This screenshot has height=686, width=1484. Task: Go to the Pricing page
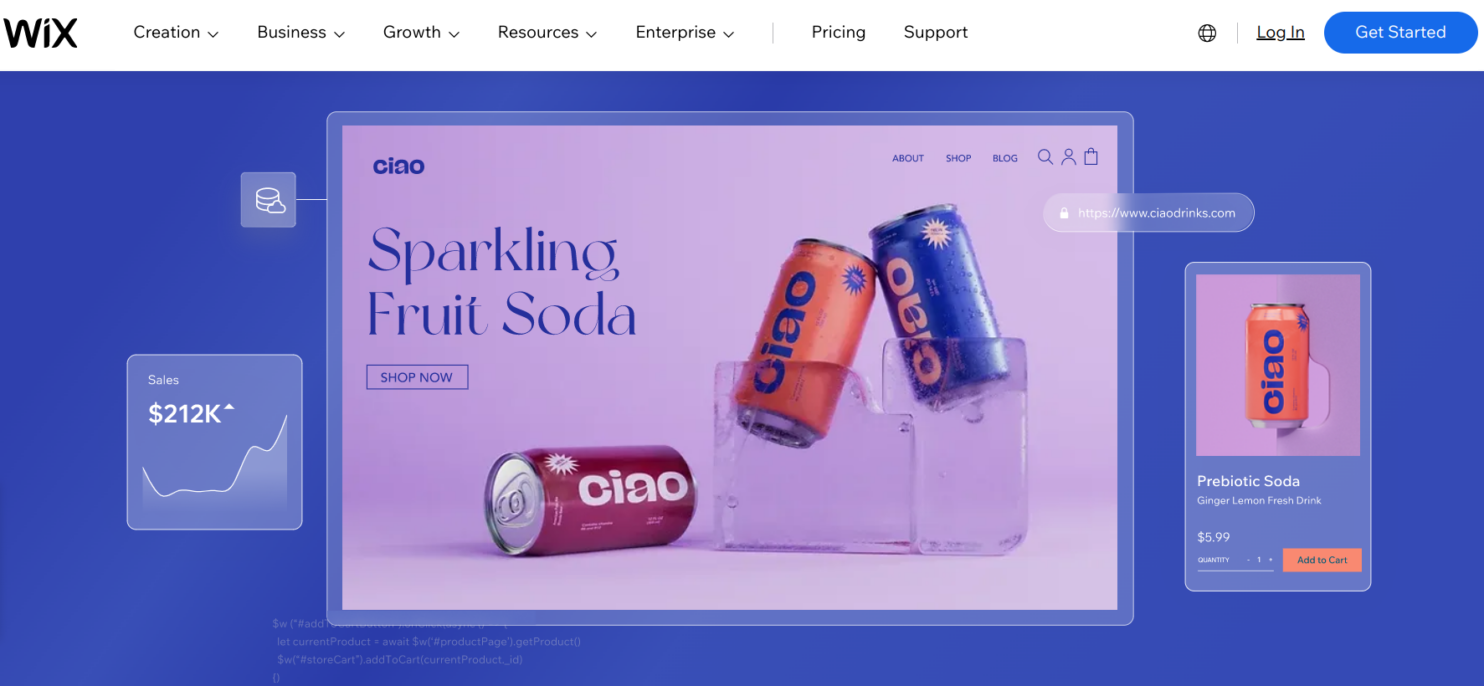coord(838,33)
